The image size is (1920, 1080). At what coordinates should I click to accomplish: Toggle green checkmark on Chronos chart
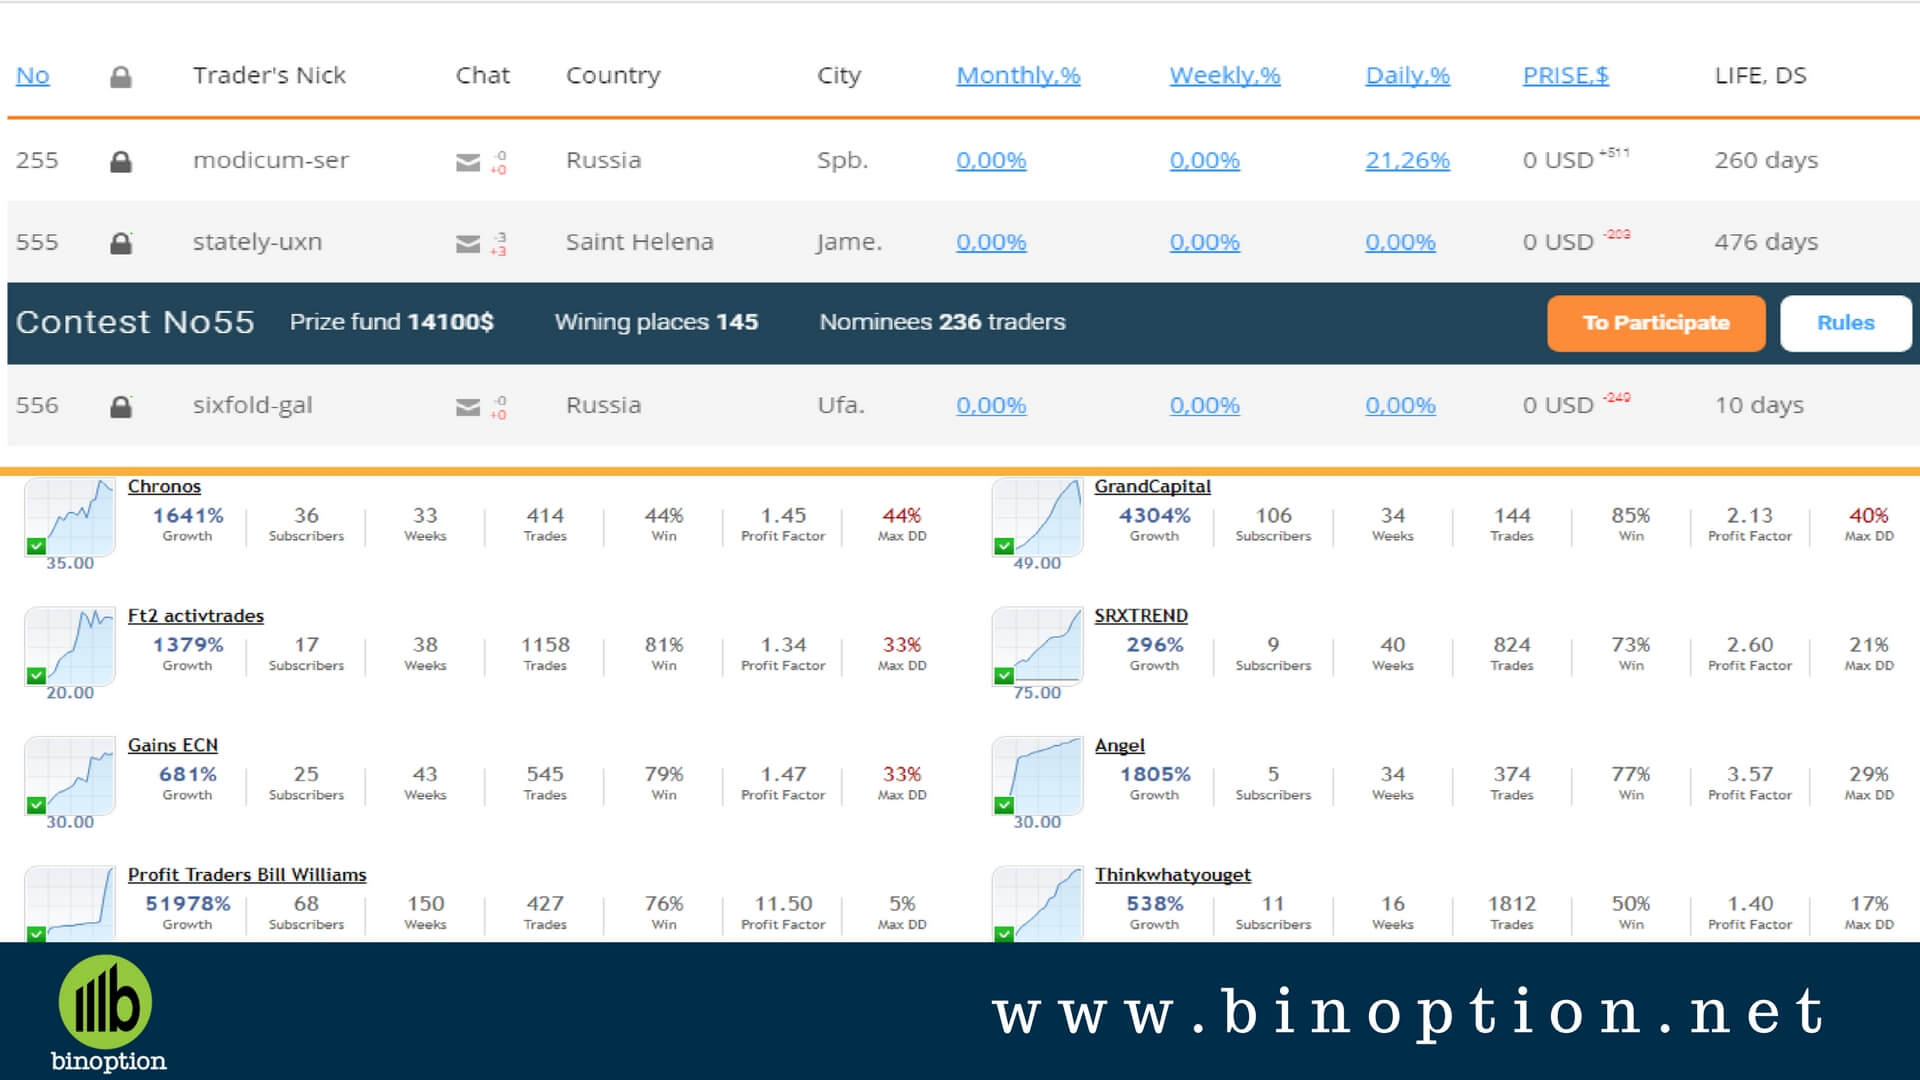[x=36, y=546]
